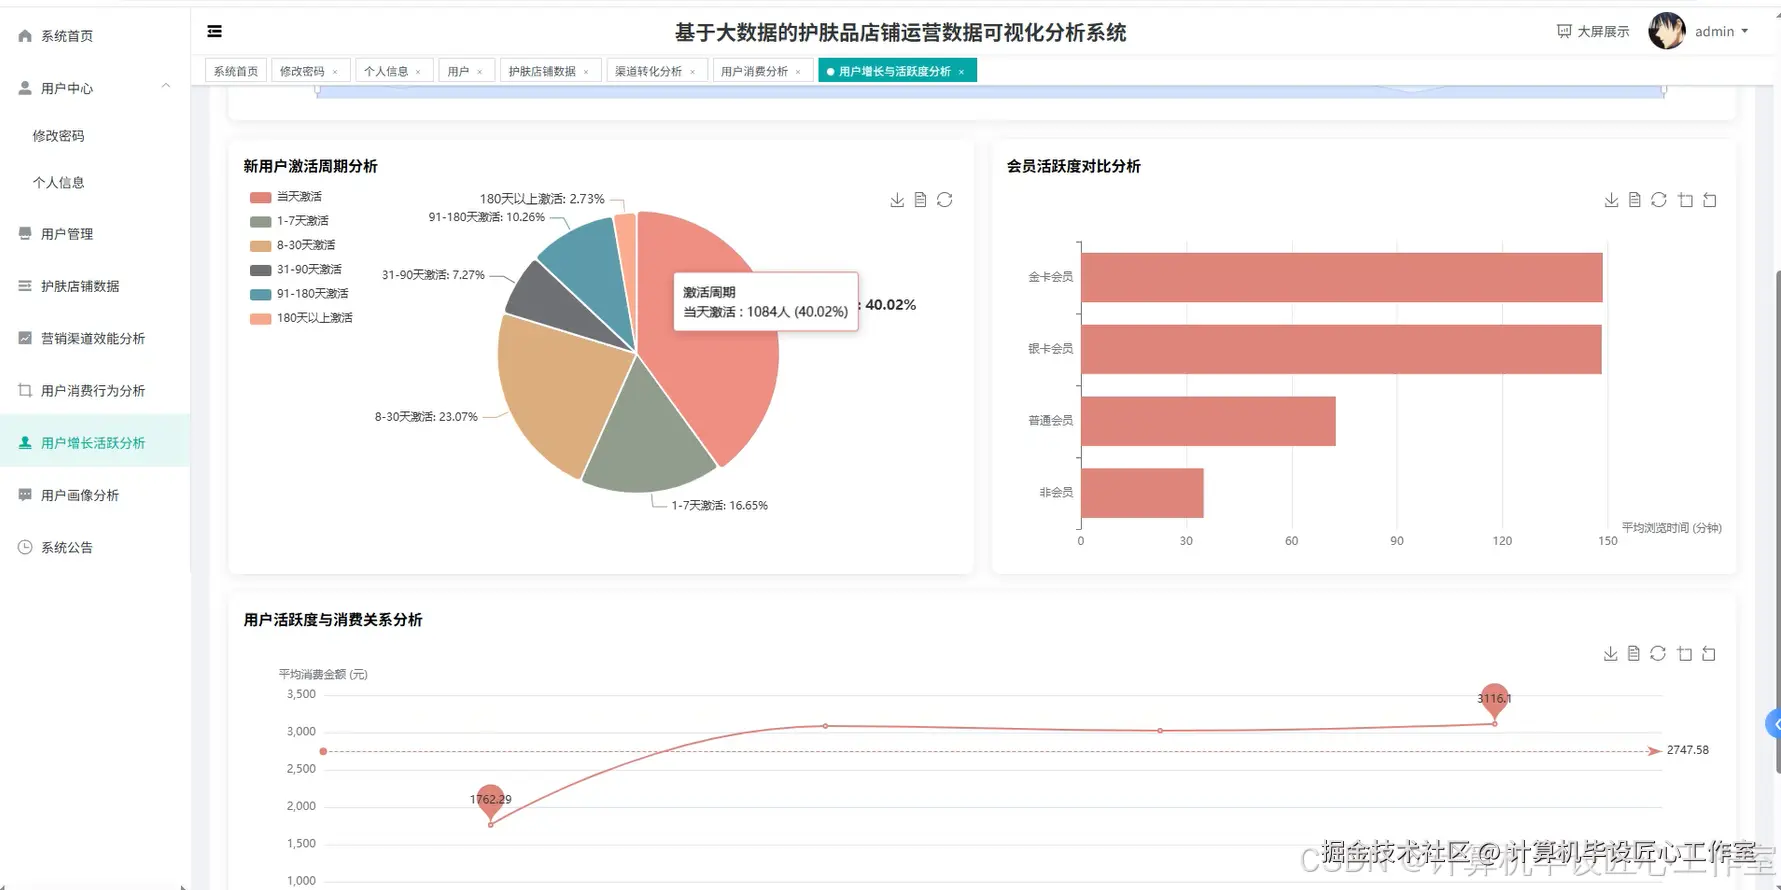Switch to the 个人信息 tab
This screenshot has width=1781, height=890.
coord(386,71)
